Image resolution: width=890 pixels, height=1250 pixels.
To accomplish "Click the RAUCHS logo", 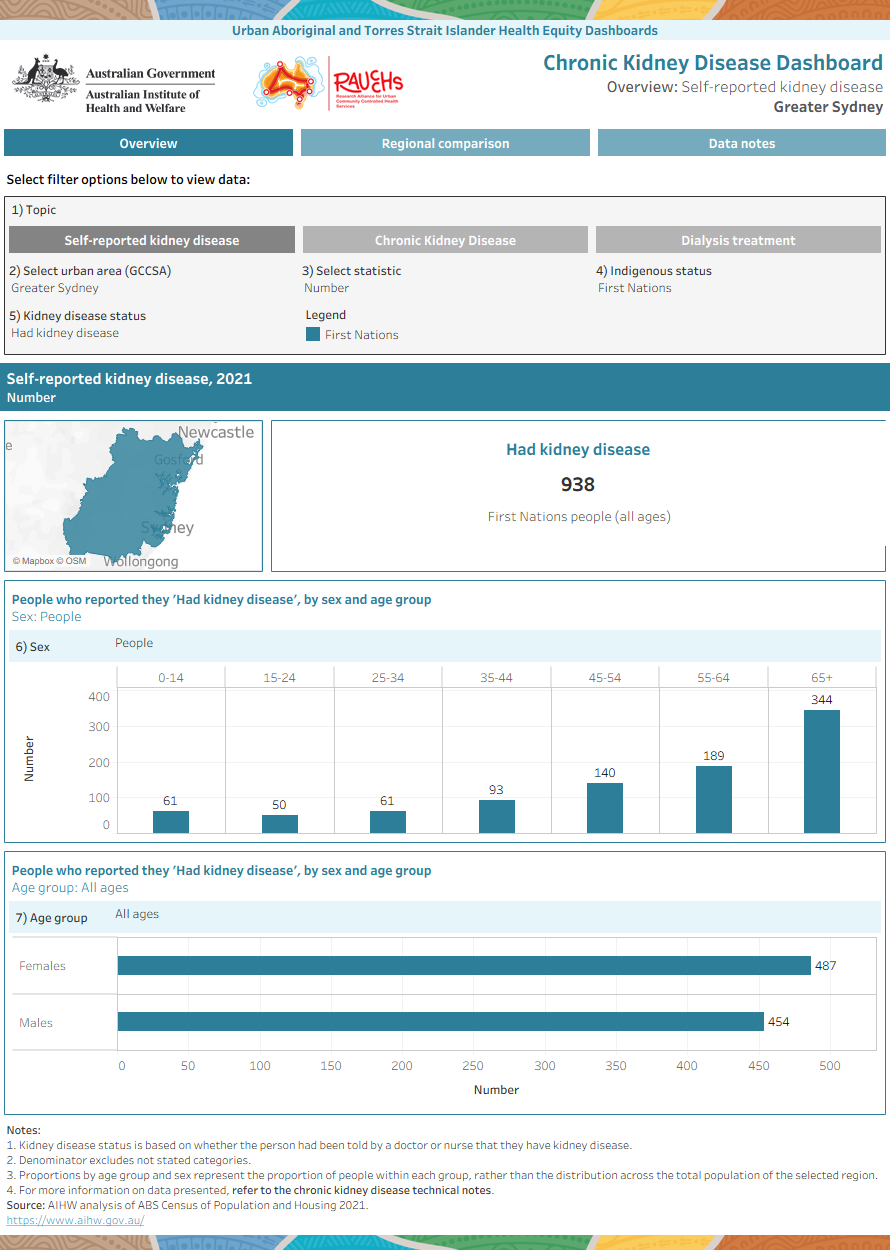I will pos(329,84).
